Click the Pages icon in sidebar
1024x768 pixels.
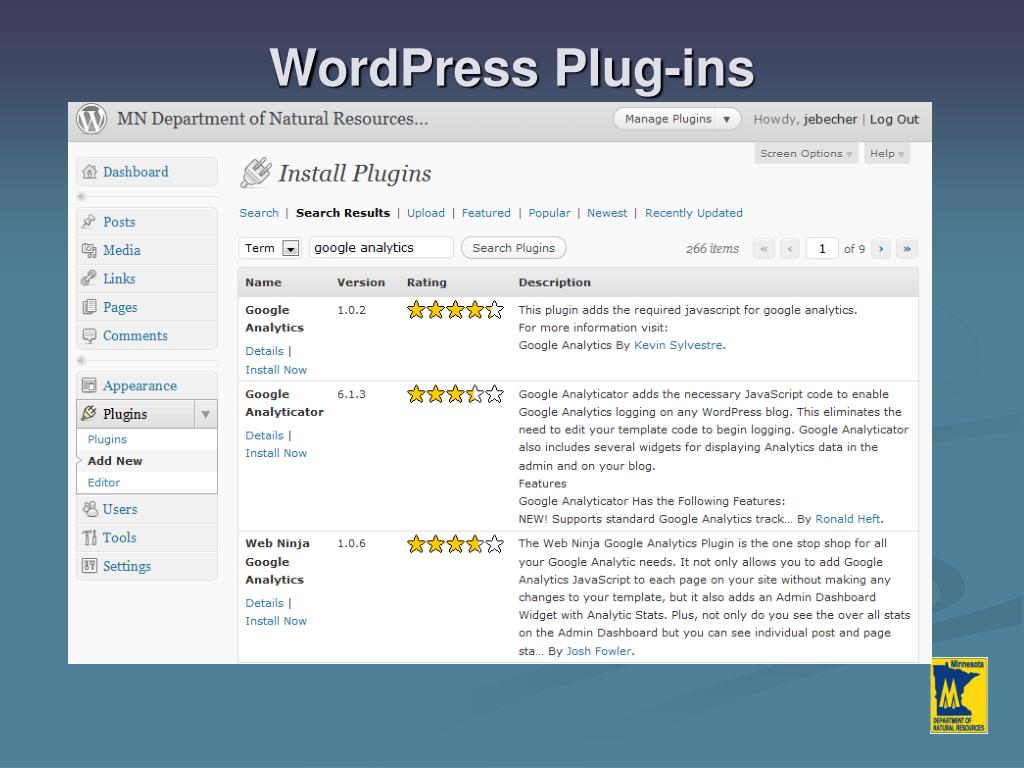click(x=89, y=307)
